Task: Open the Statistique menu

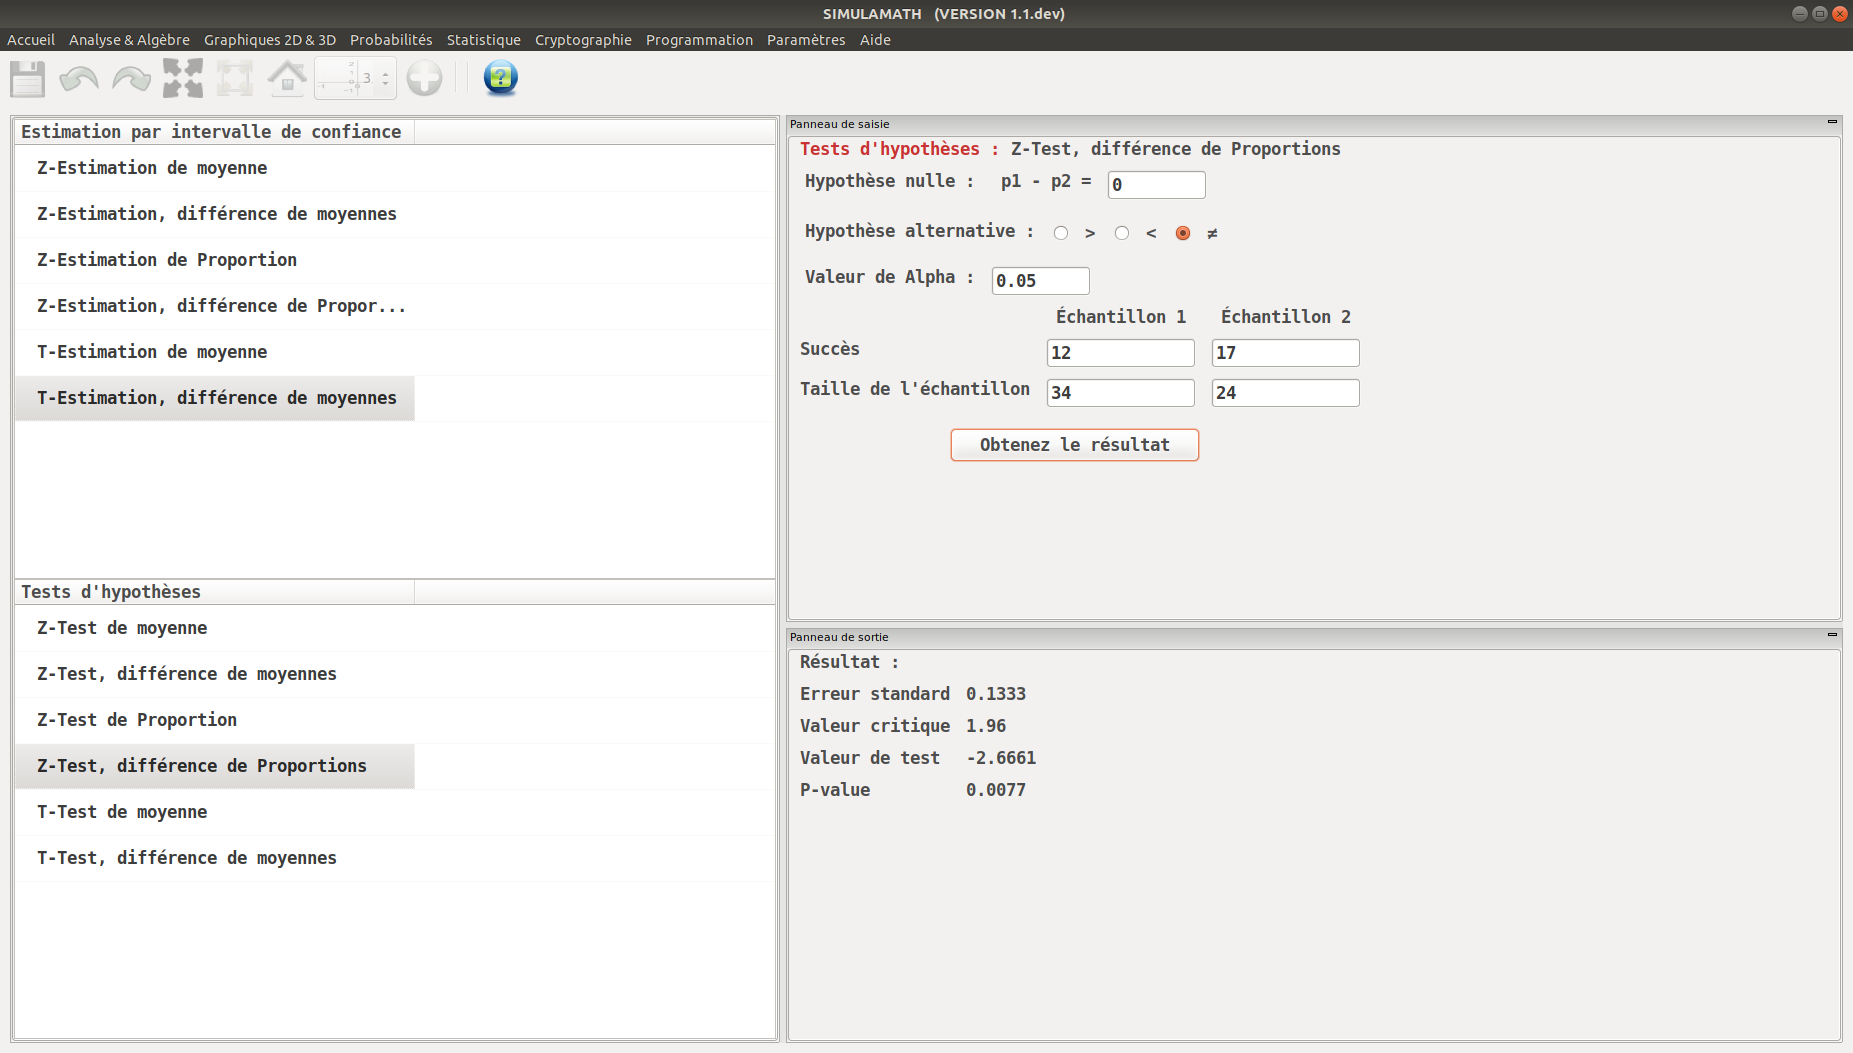Action: (x=484, y=40)
